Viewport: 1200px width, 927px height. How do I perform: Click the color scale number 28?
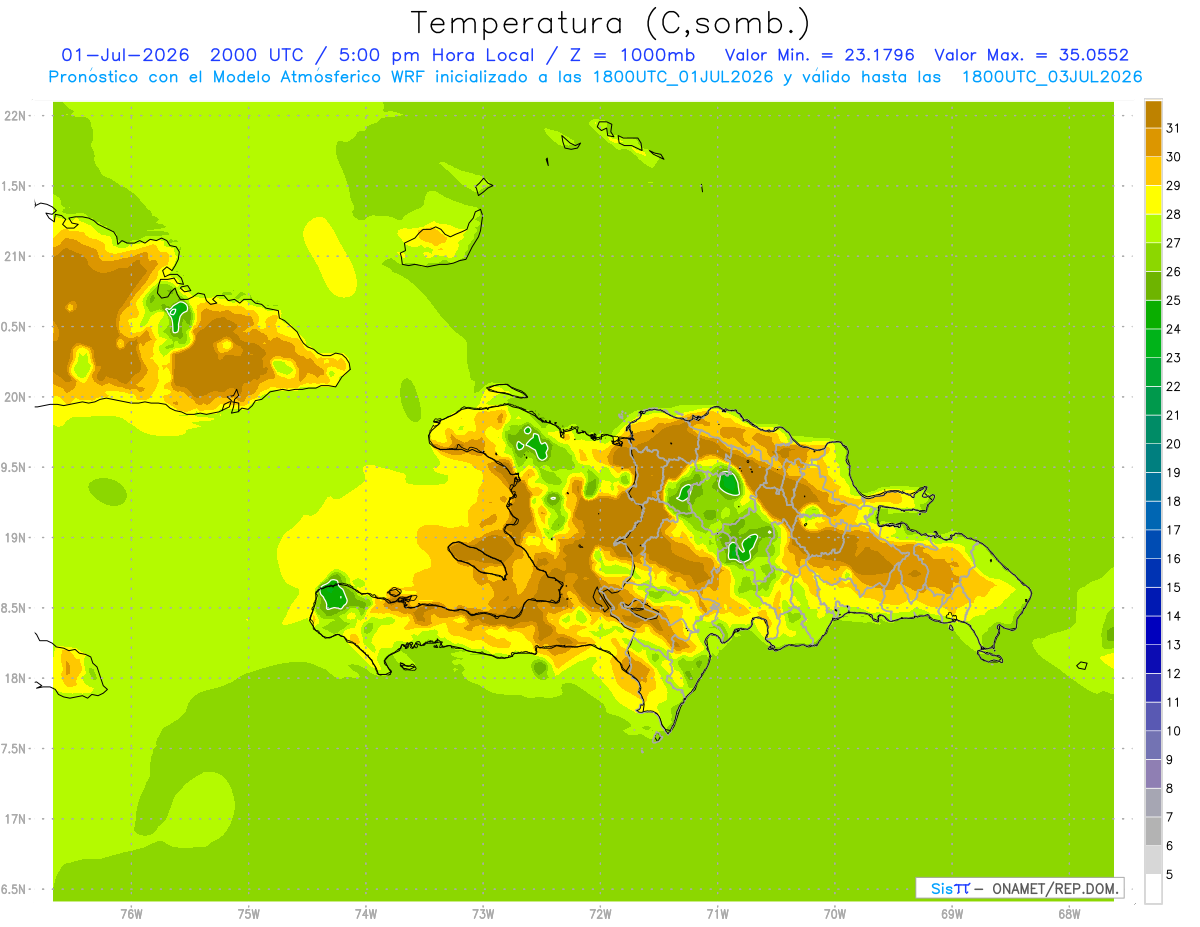tap(1174, 214)
